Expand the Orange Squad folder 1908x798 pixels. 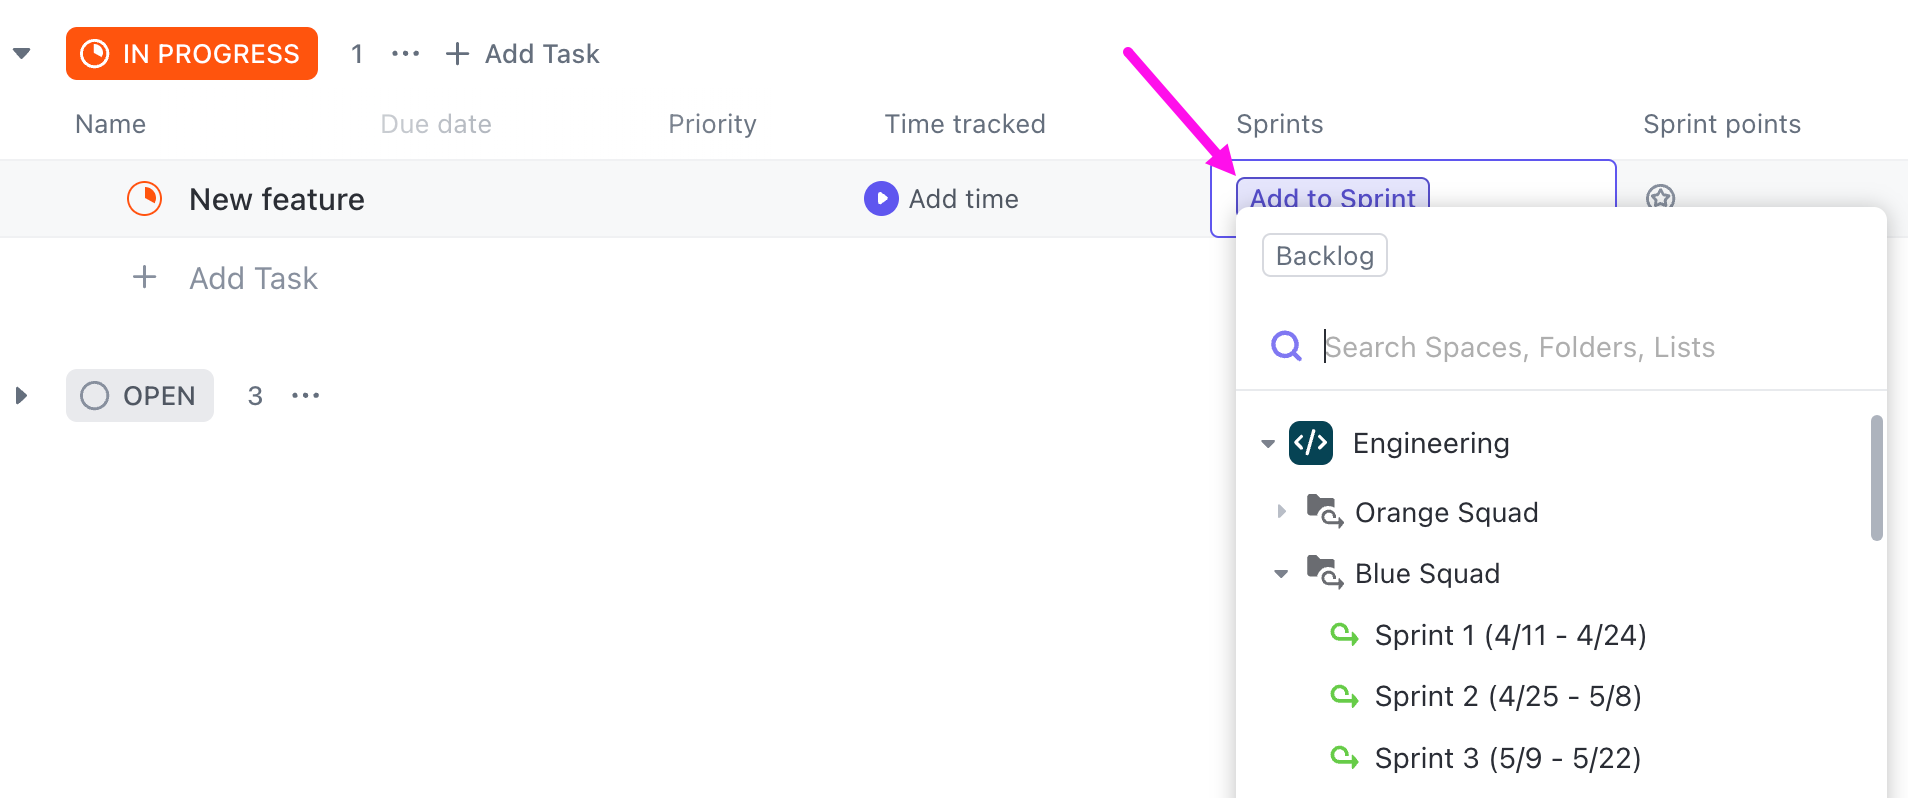(1283, 511)
